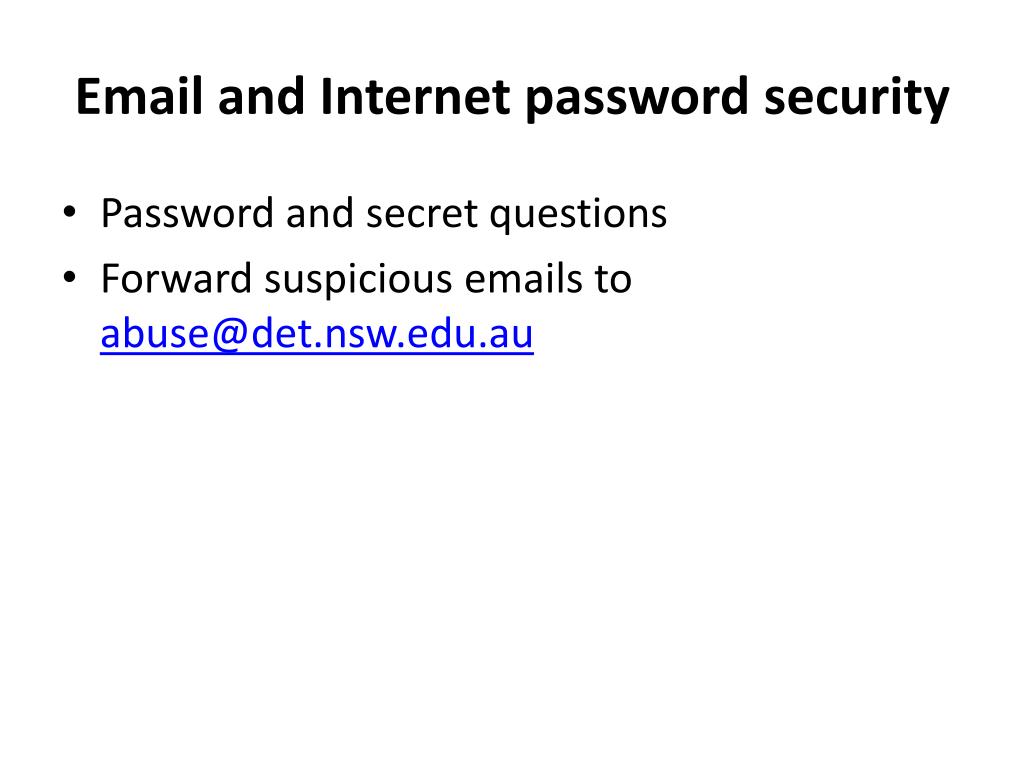This screenshot has width=1024, height=768.
Task: Click the word 'password' in the title
Action: click(637, 99)
